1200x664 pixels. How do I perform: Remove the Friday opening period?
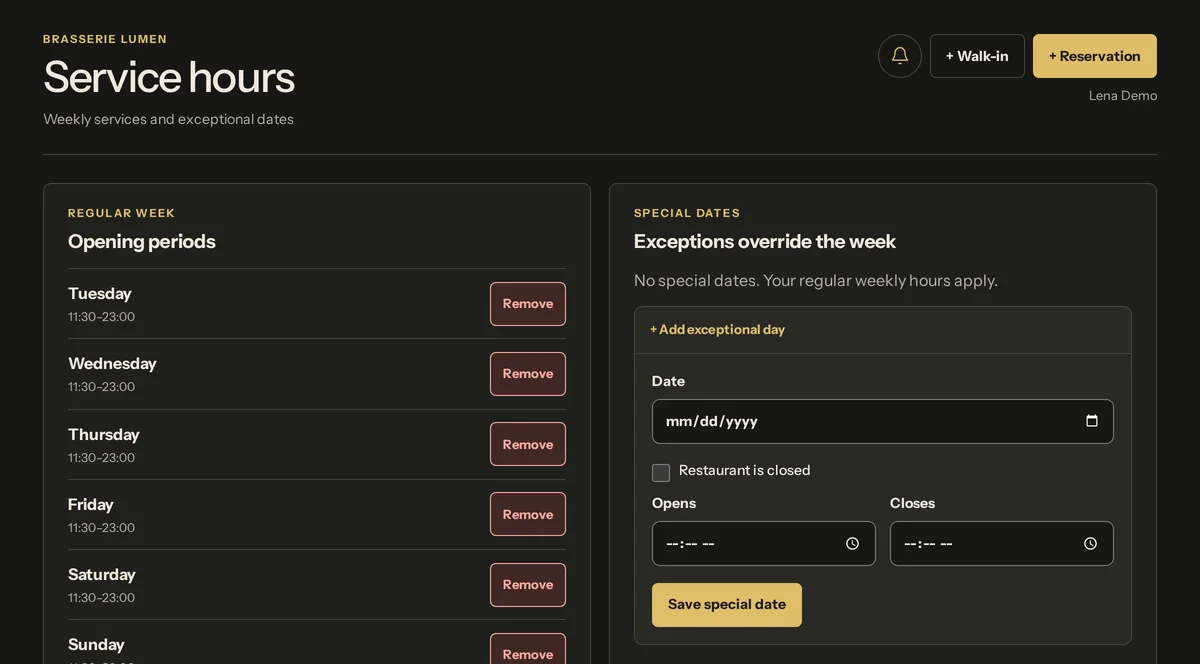528,514
